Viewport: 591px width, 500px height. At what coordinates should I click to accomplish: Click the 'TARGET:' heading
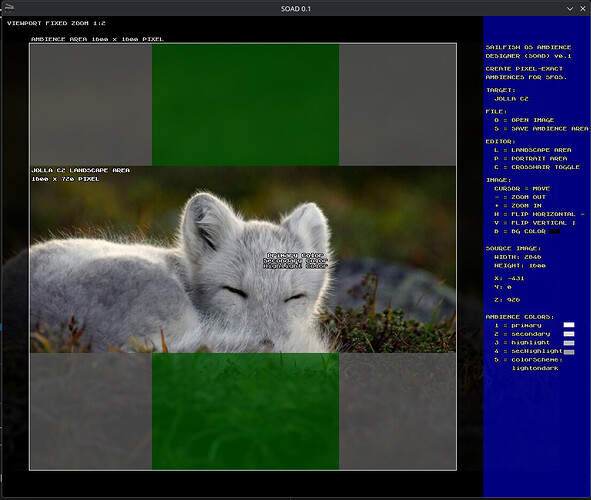pos(501,90)
